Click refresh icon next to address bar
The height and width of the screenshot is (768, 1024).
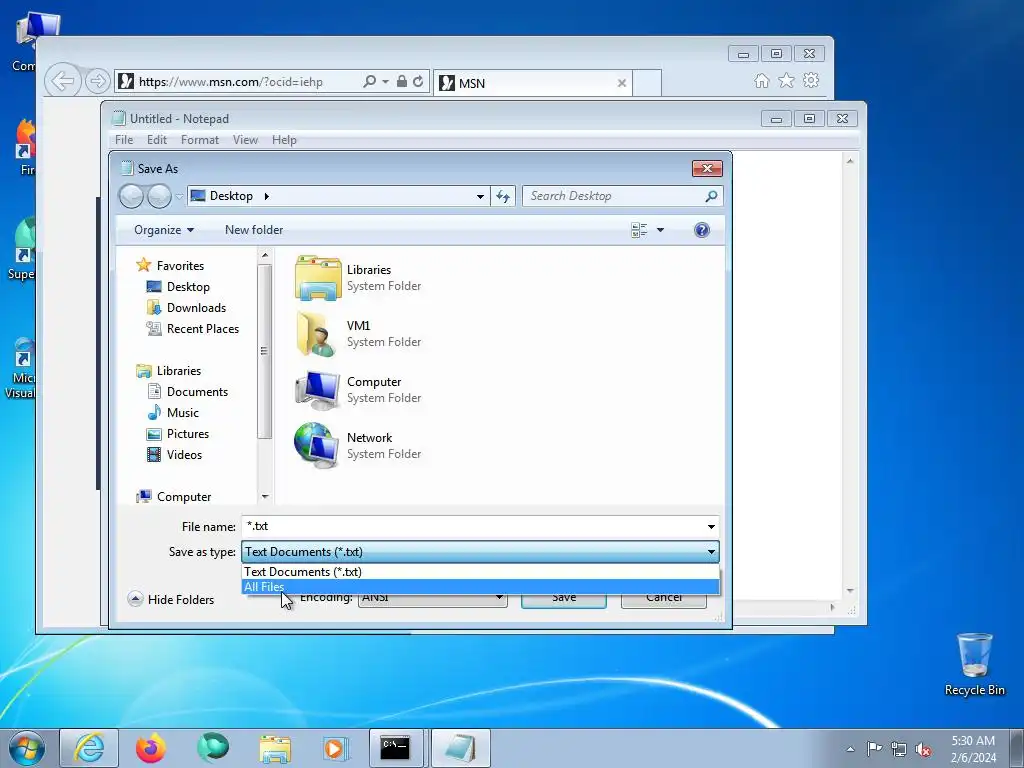coord(503,196)
